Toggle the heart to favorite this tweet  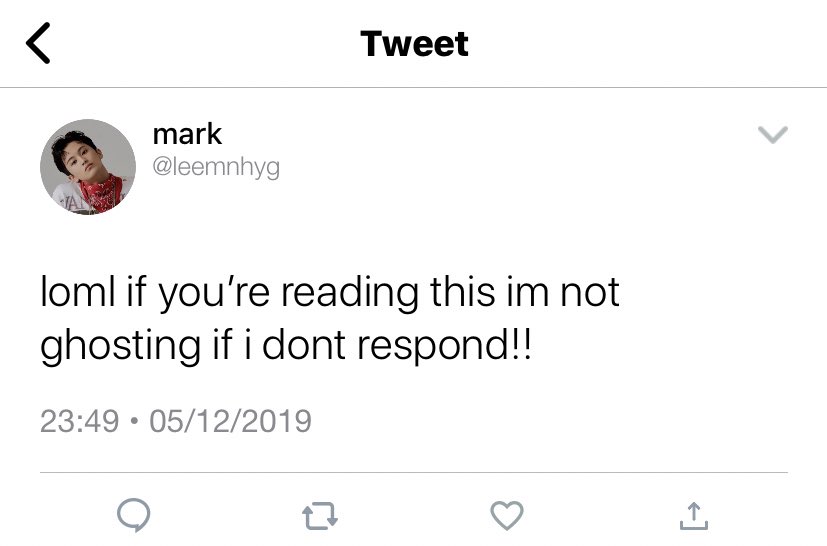pyautogui.click(x=507, y=515)
